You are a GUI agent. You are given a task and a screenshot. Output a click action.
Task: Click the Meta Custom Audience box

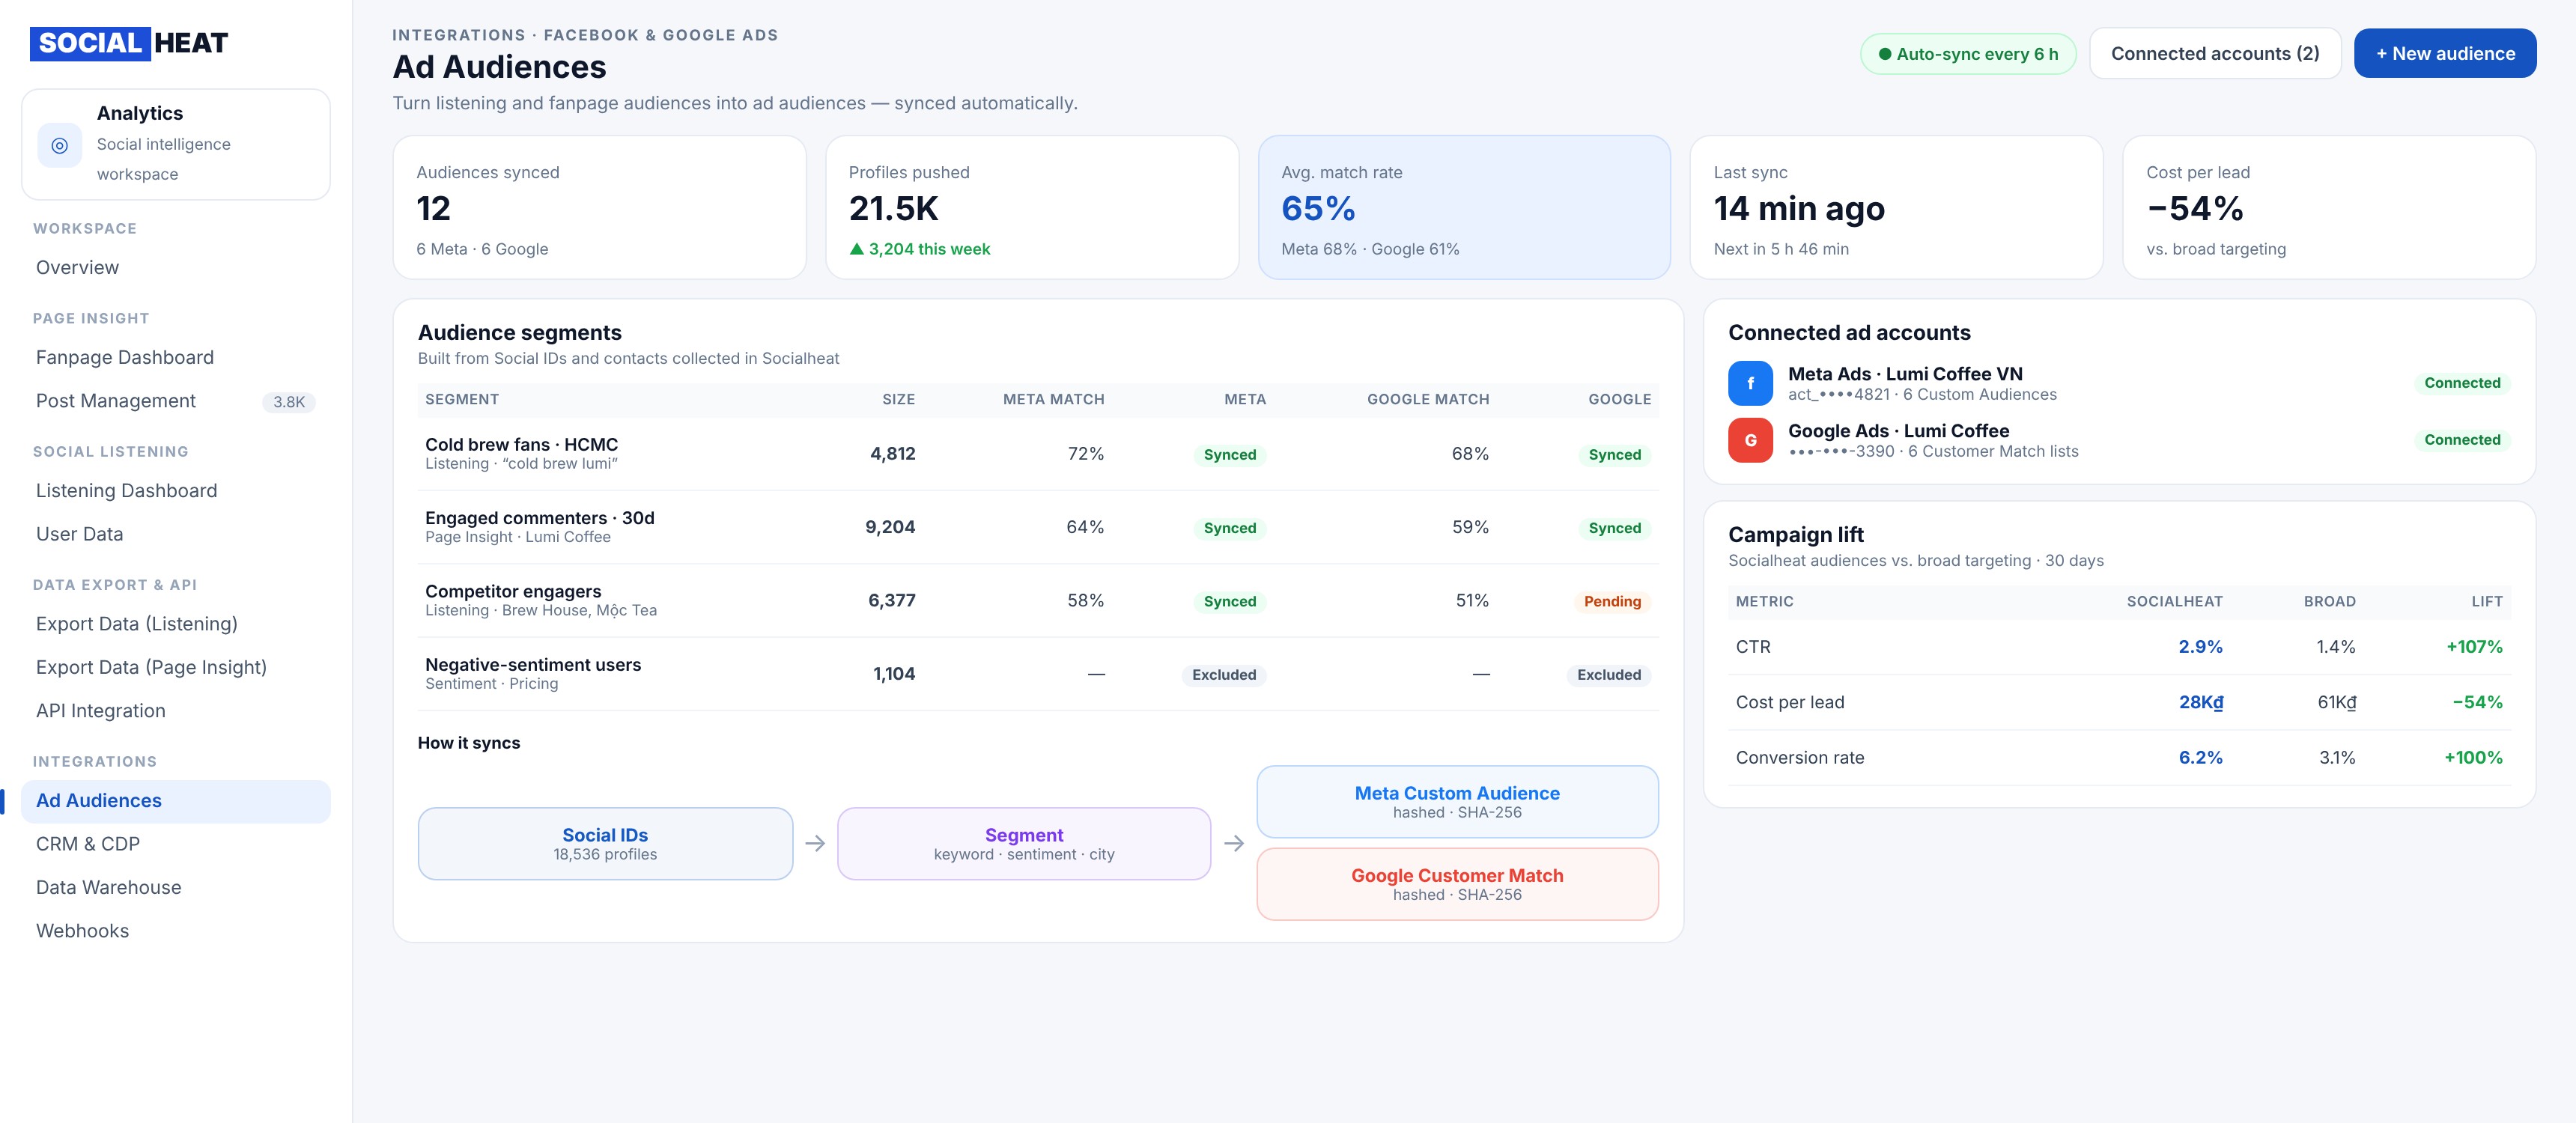pos(1457,802)
